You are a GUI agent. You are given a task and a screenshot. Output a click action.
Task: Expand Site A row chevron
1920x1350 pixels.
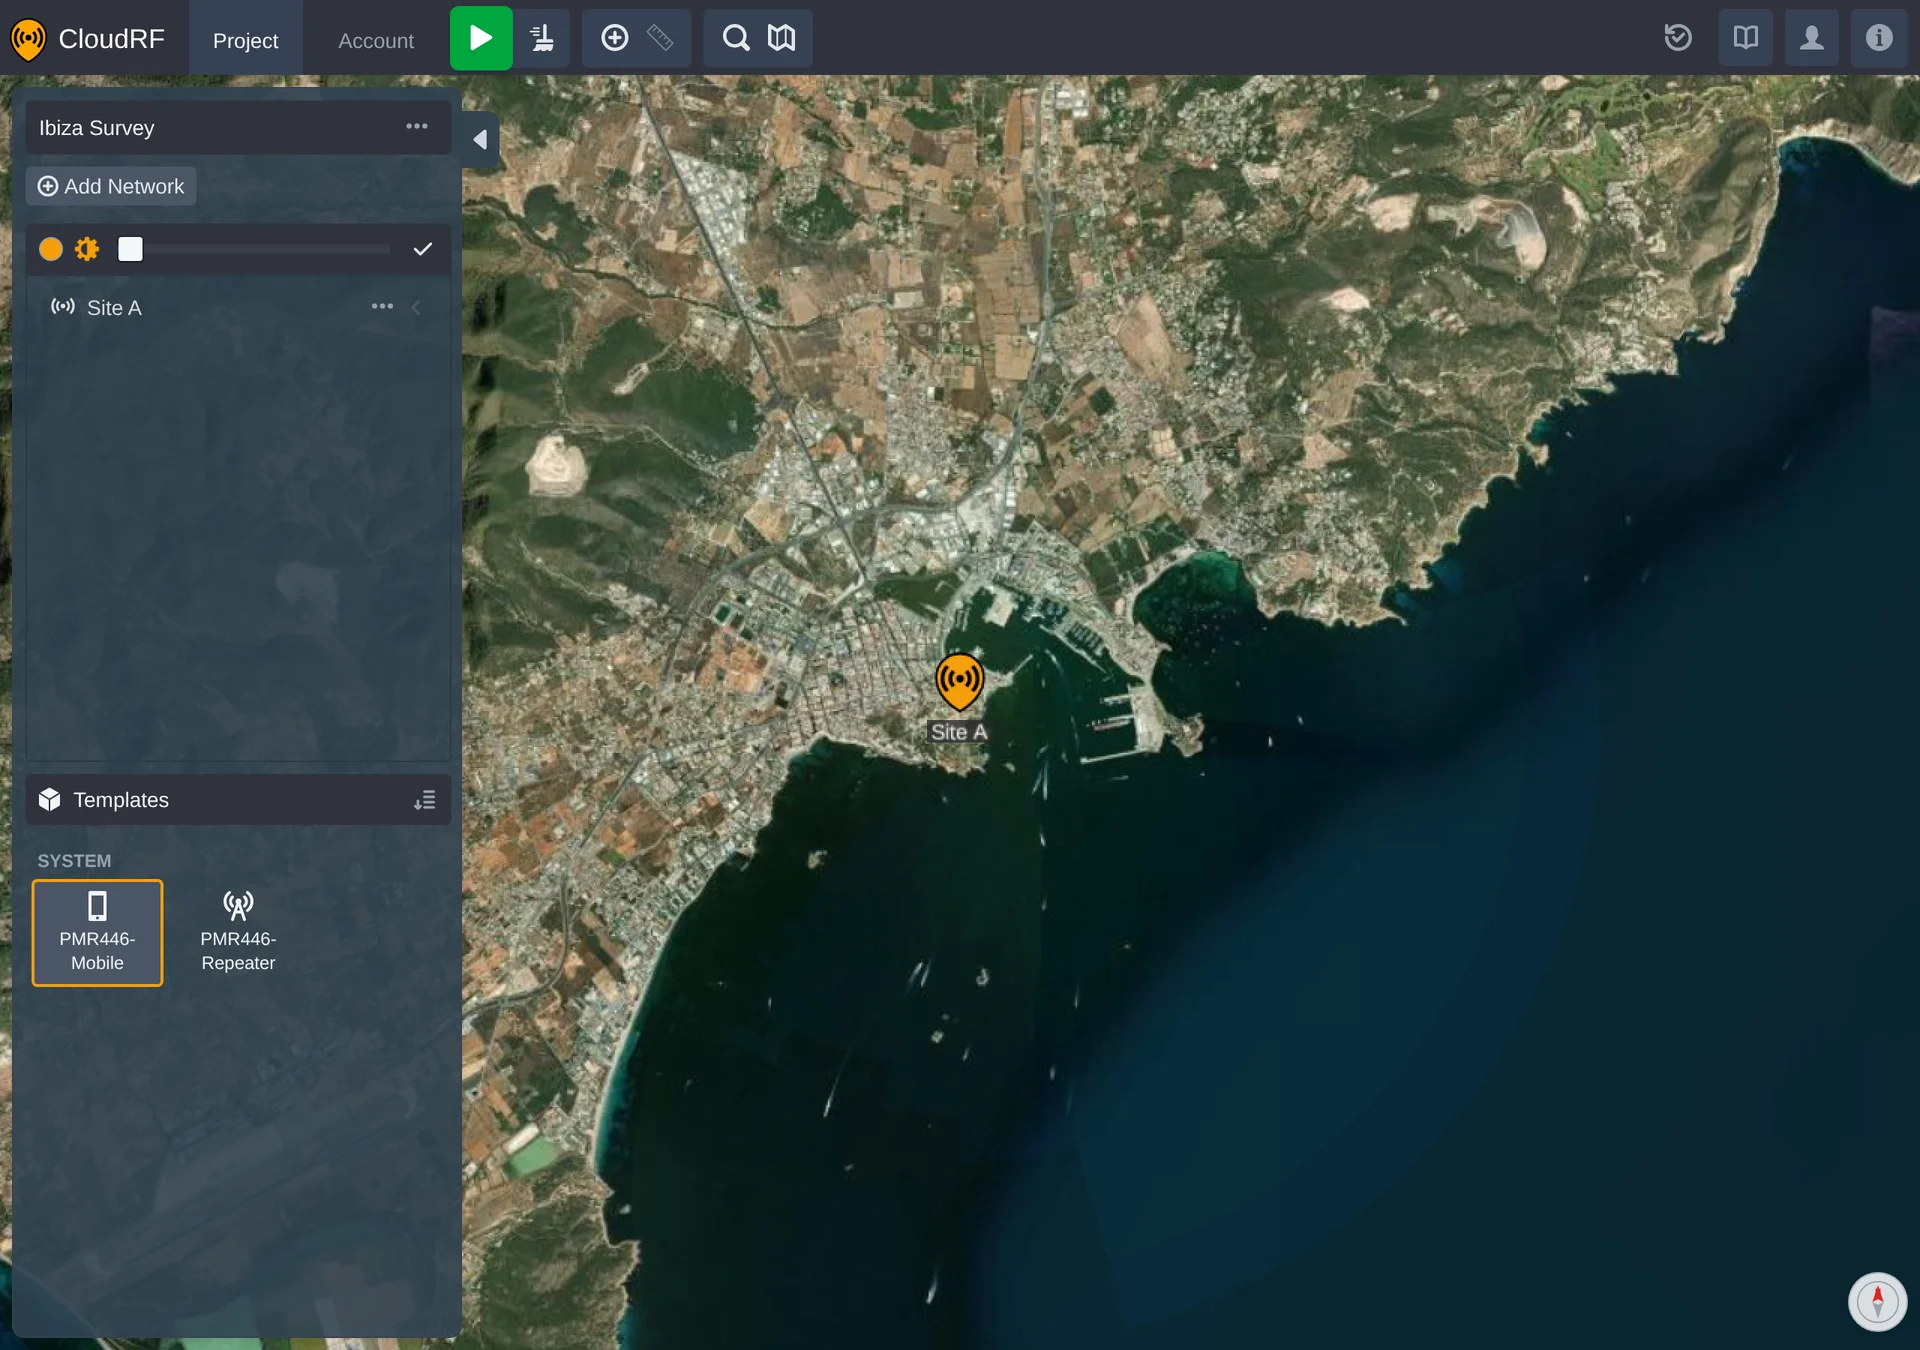[416, 307]
